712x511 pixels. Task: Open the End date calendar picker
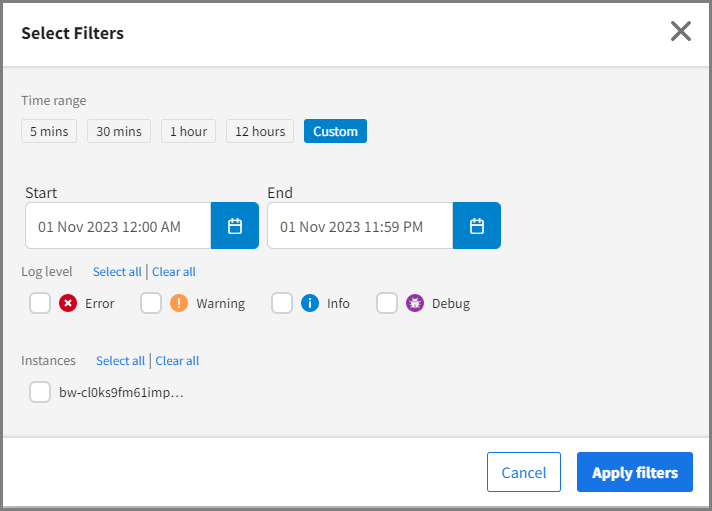pyautogui.click(x=477, y=226)
